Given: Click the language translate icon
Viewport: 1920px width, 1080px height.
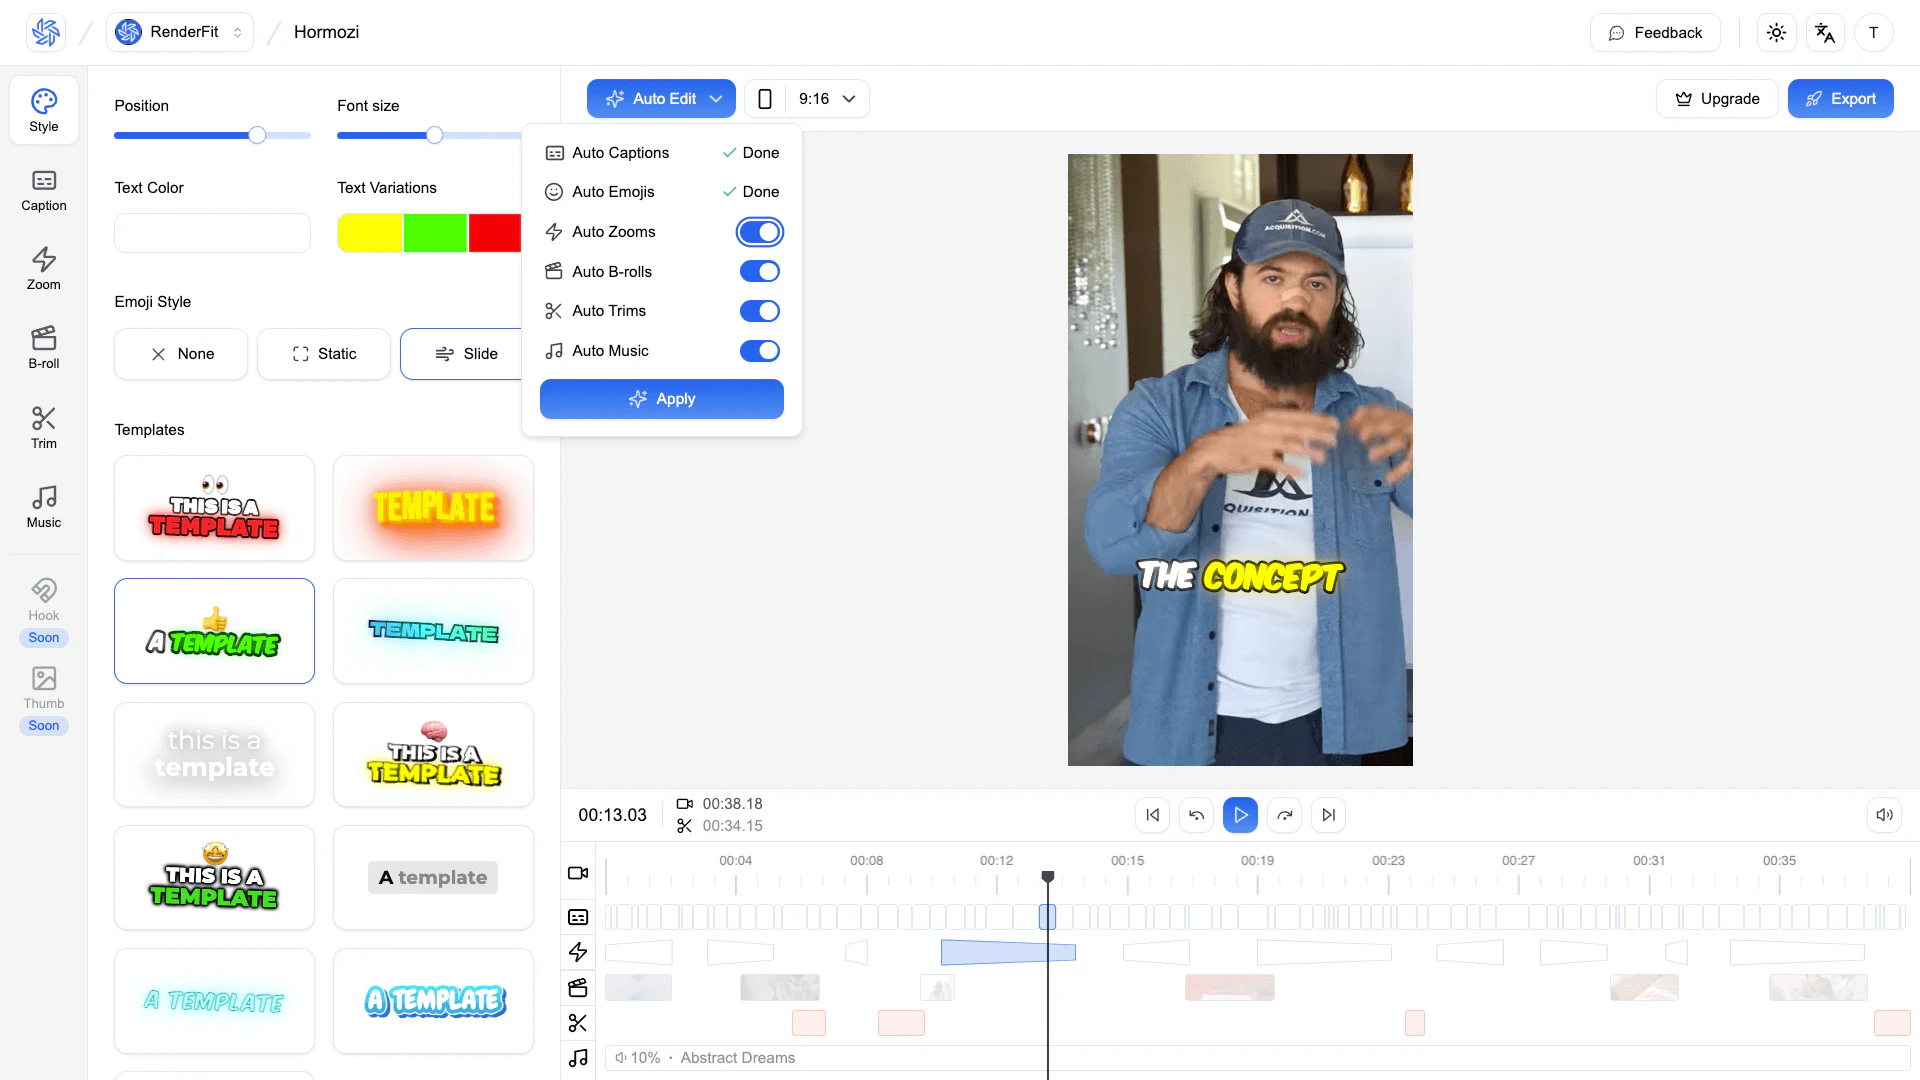Looking at the screenshot, I should (1825, 33).
